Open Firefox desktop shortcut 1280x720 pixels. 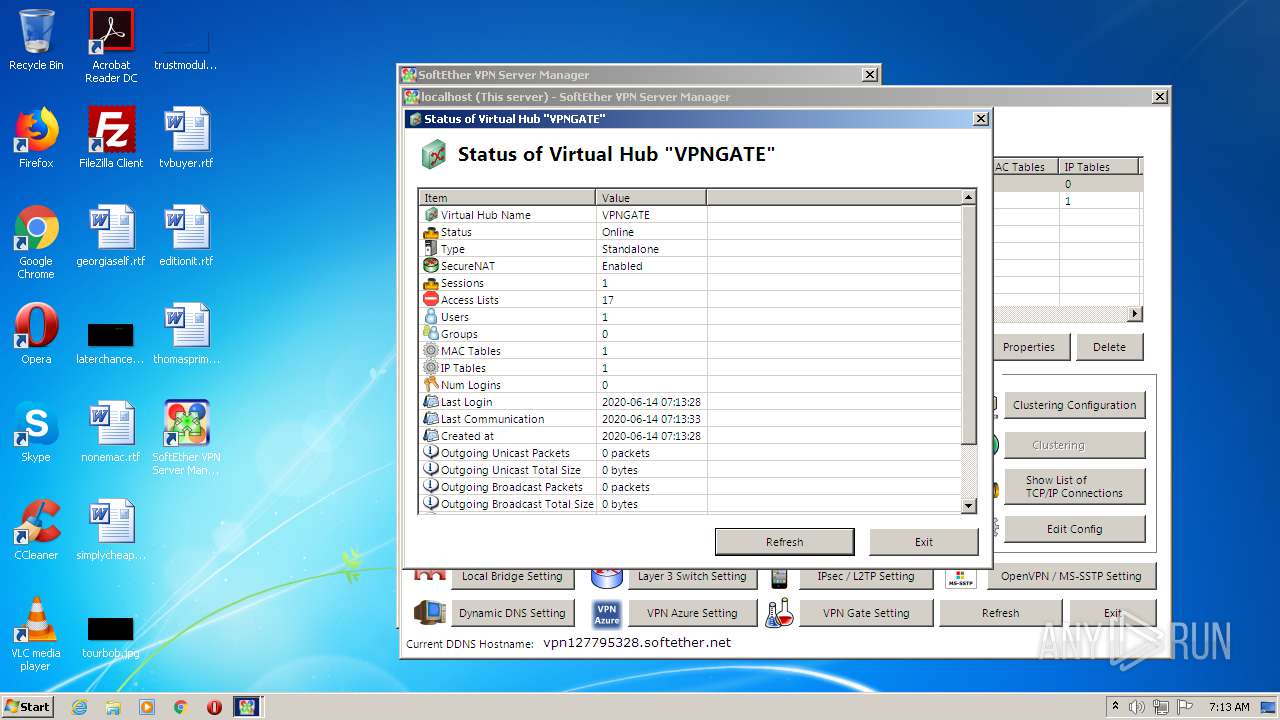36,138
